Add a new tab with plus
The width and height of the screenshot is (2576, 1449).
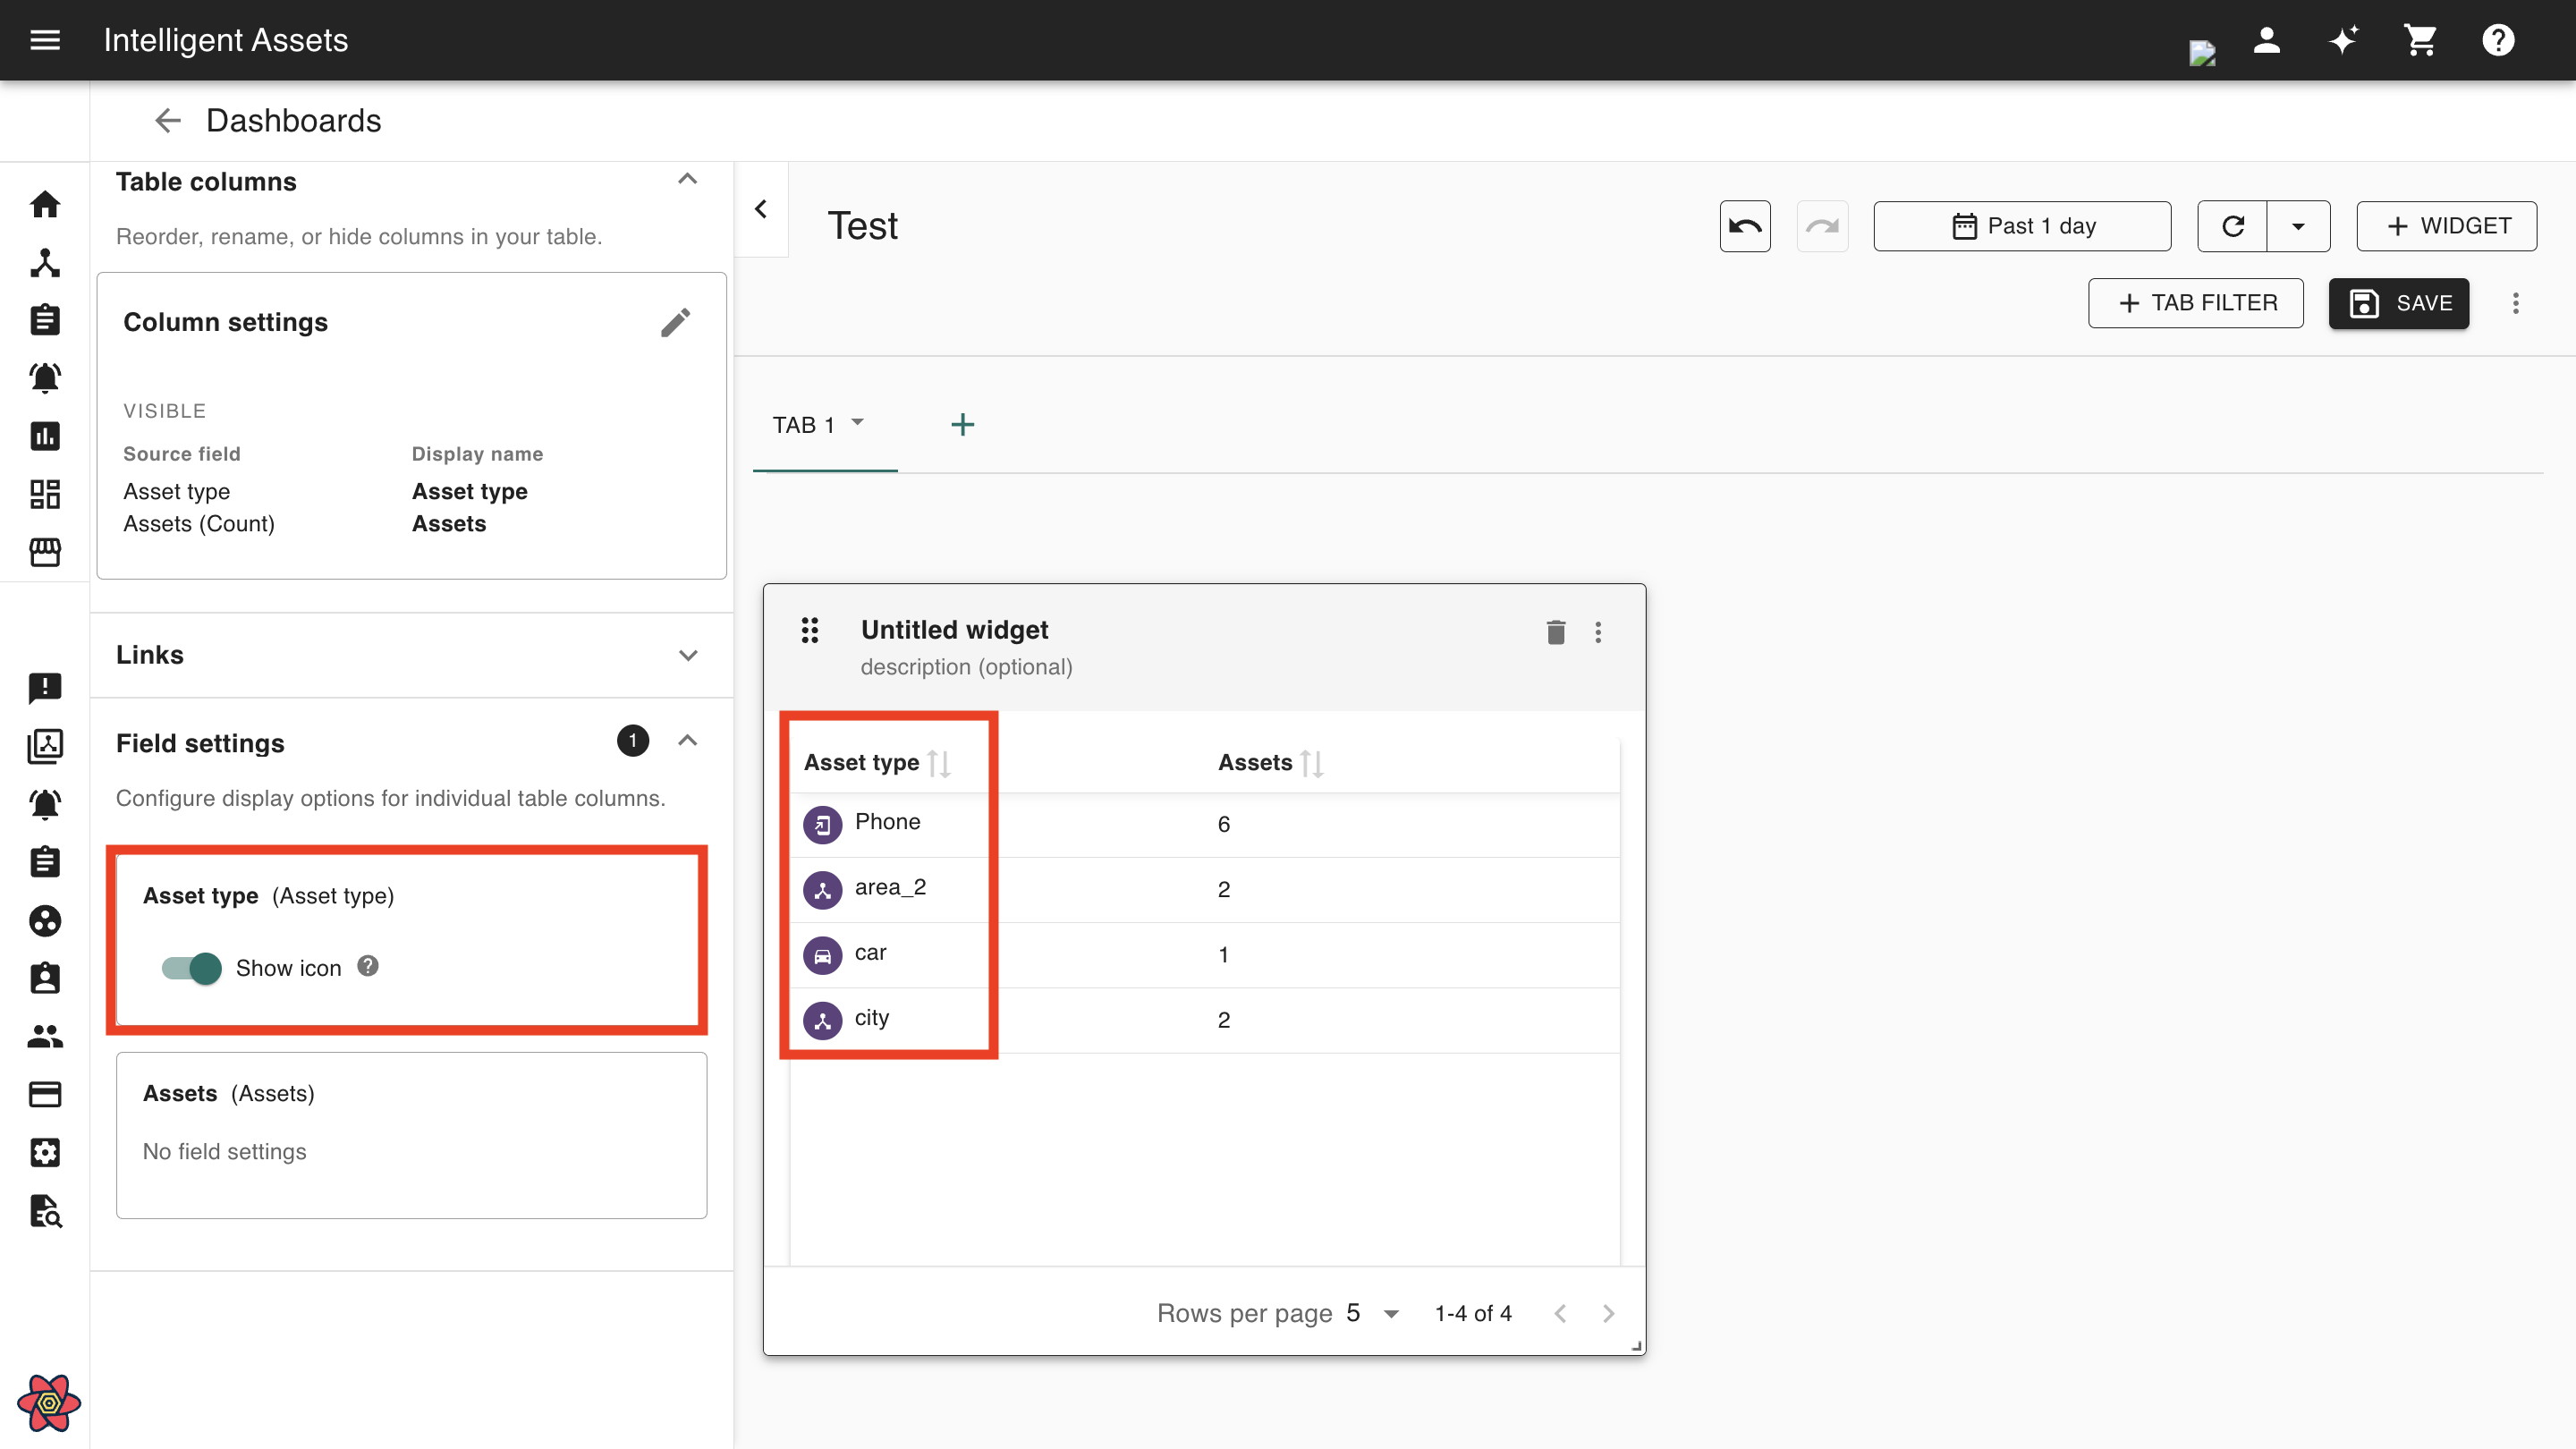tap(962, 425)
